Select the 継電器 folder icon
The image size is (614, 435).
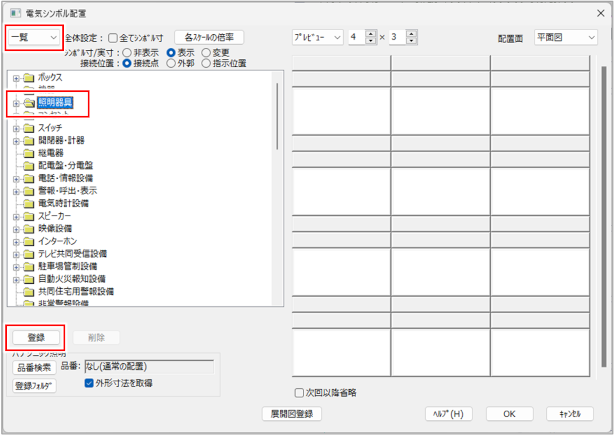click(28, 153)
